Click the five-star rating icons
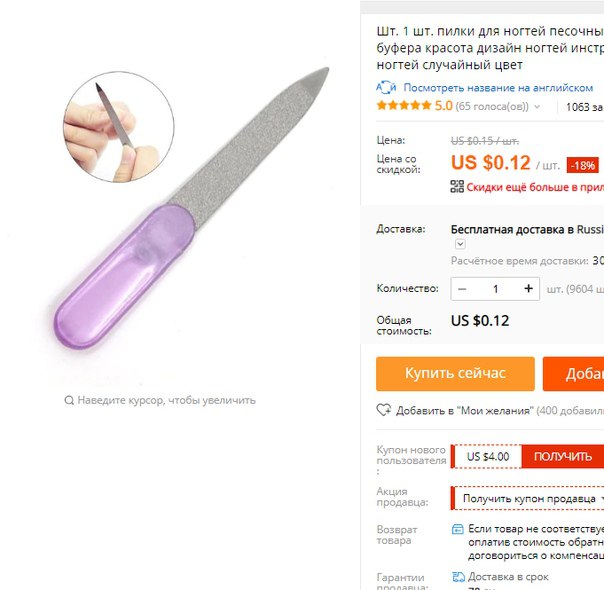The height and width of the screenshot is (590, 604). pos(404,105)
